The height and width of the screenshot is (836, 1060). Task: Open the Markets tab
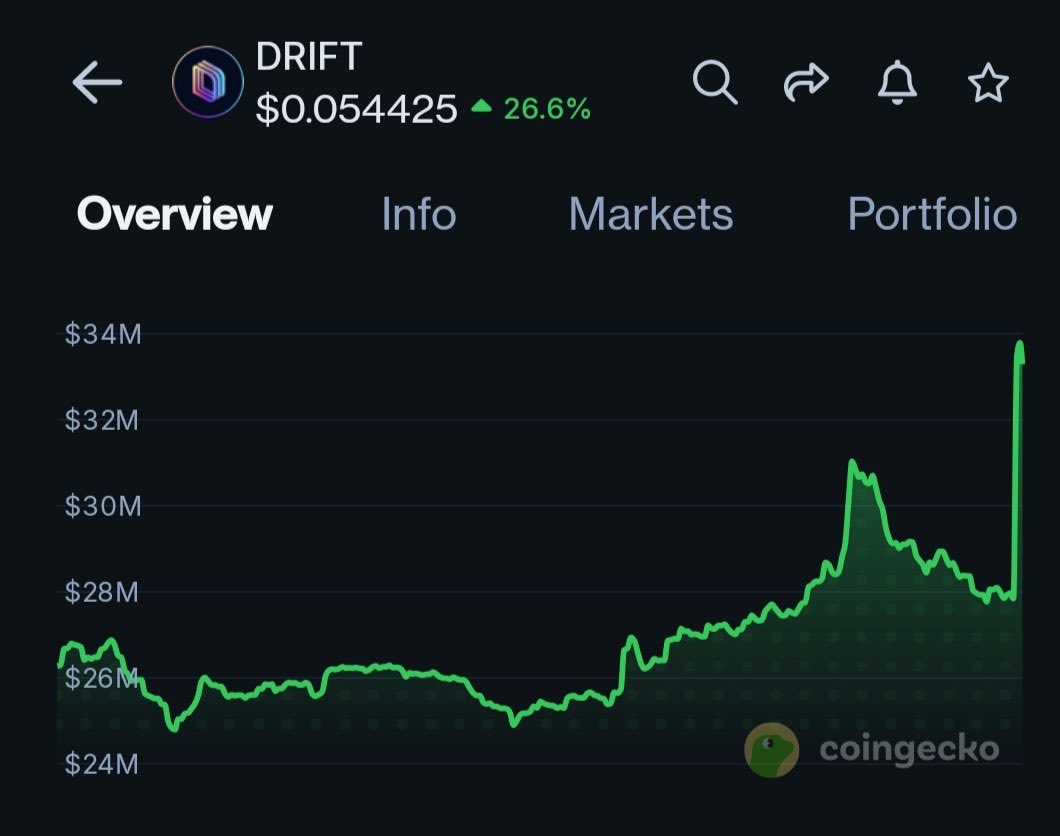click(651, 214)
